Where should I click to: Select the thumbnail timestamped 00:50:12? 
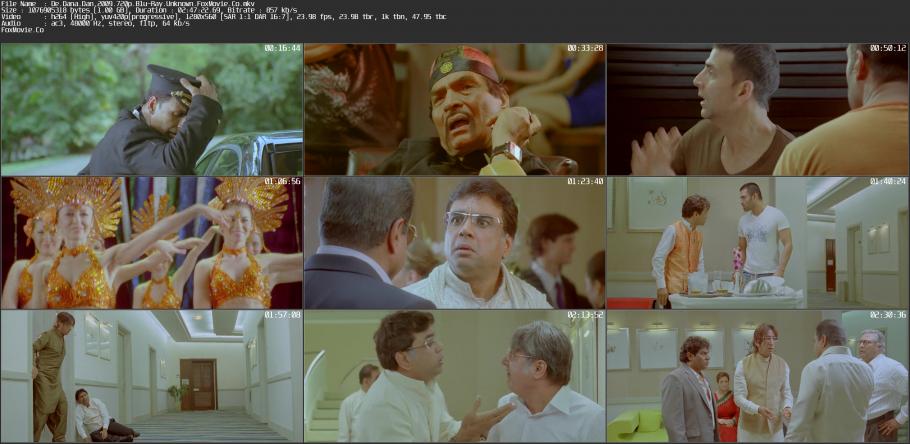click(757, 109)
